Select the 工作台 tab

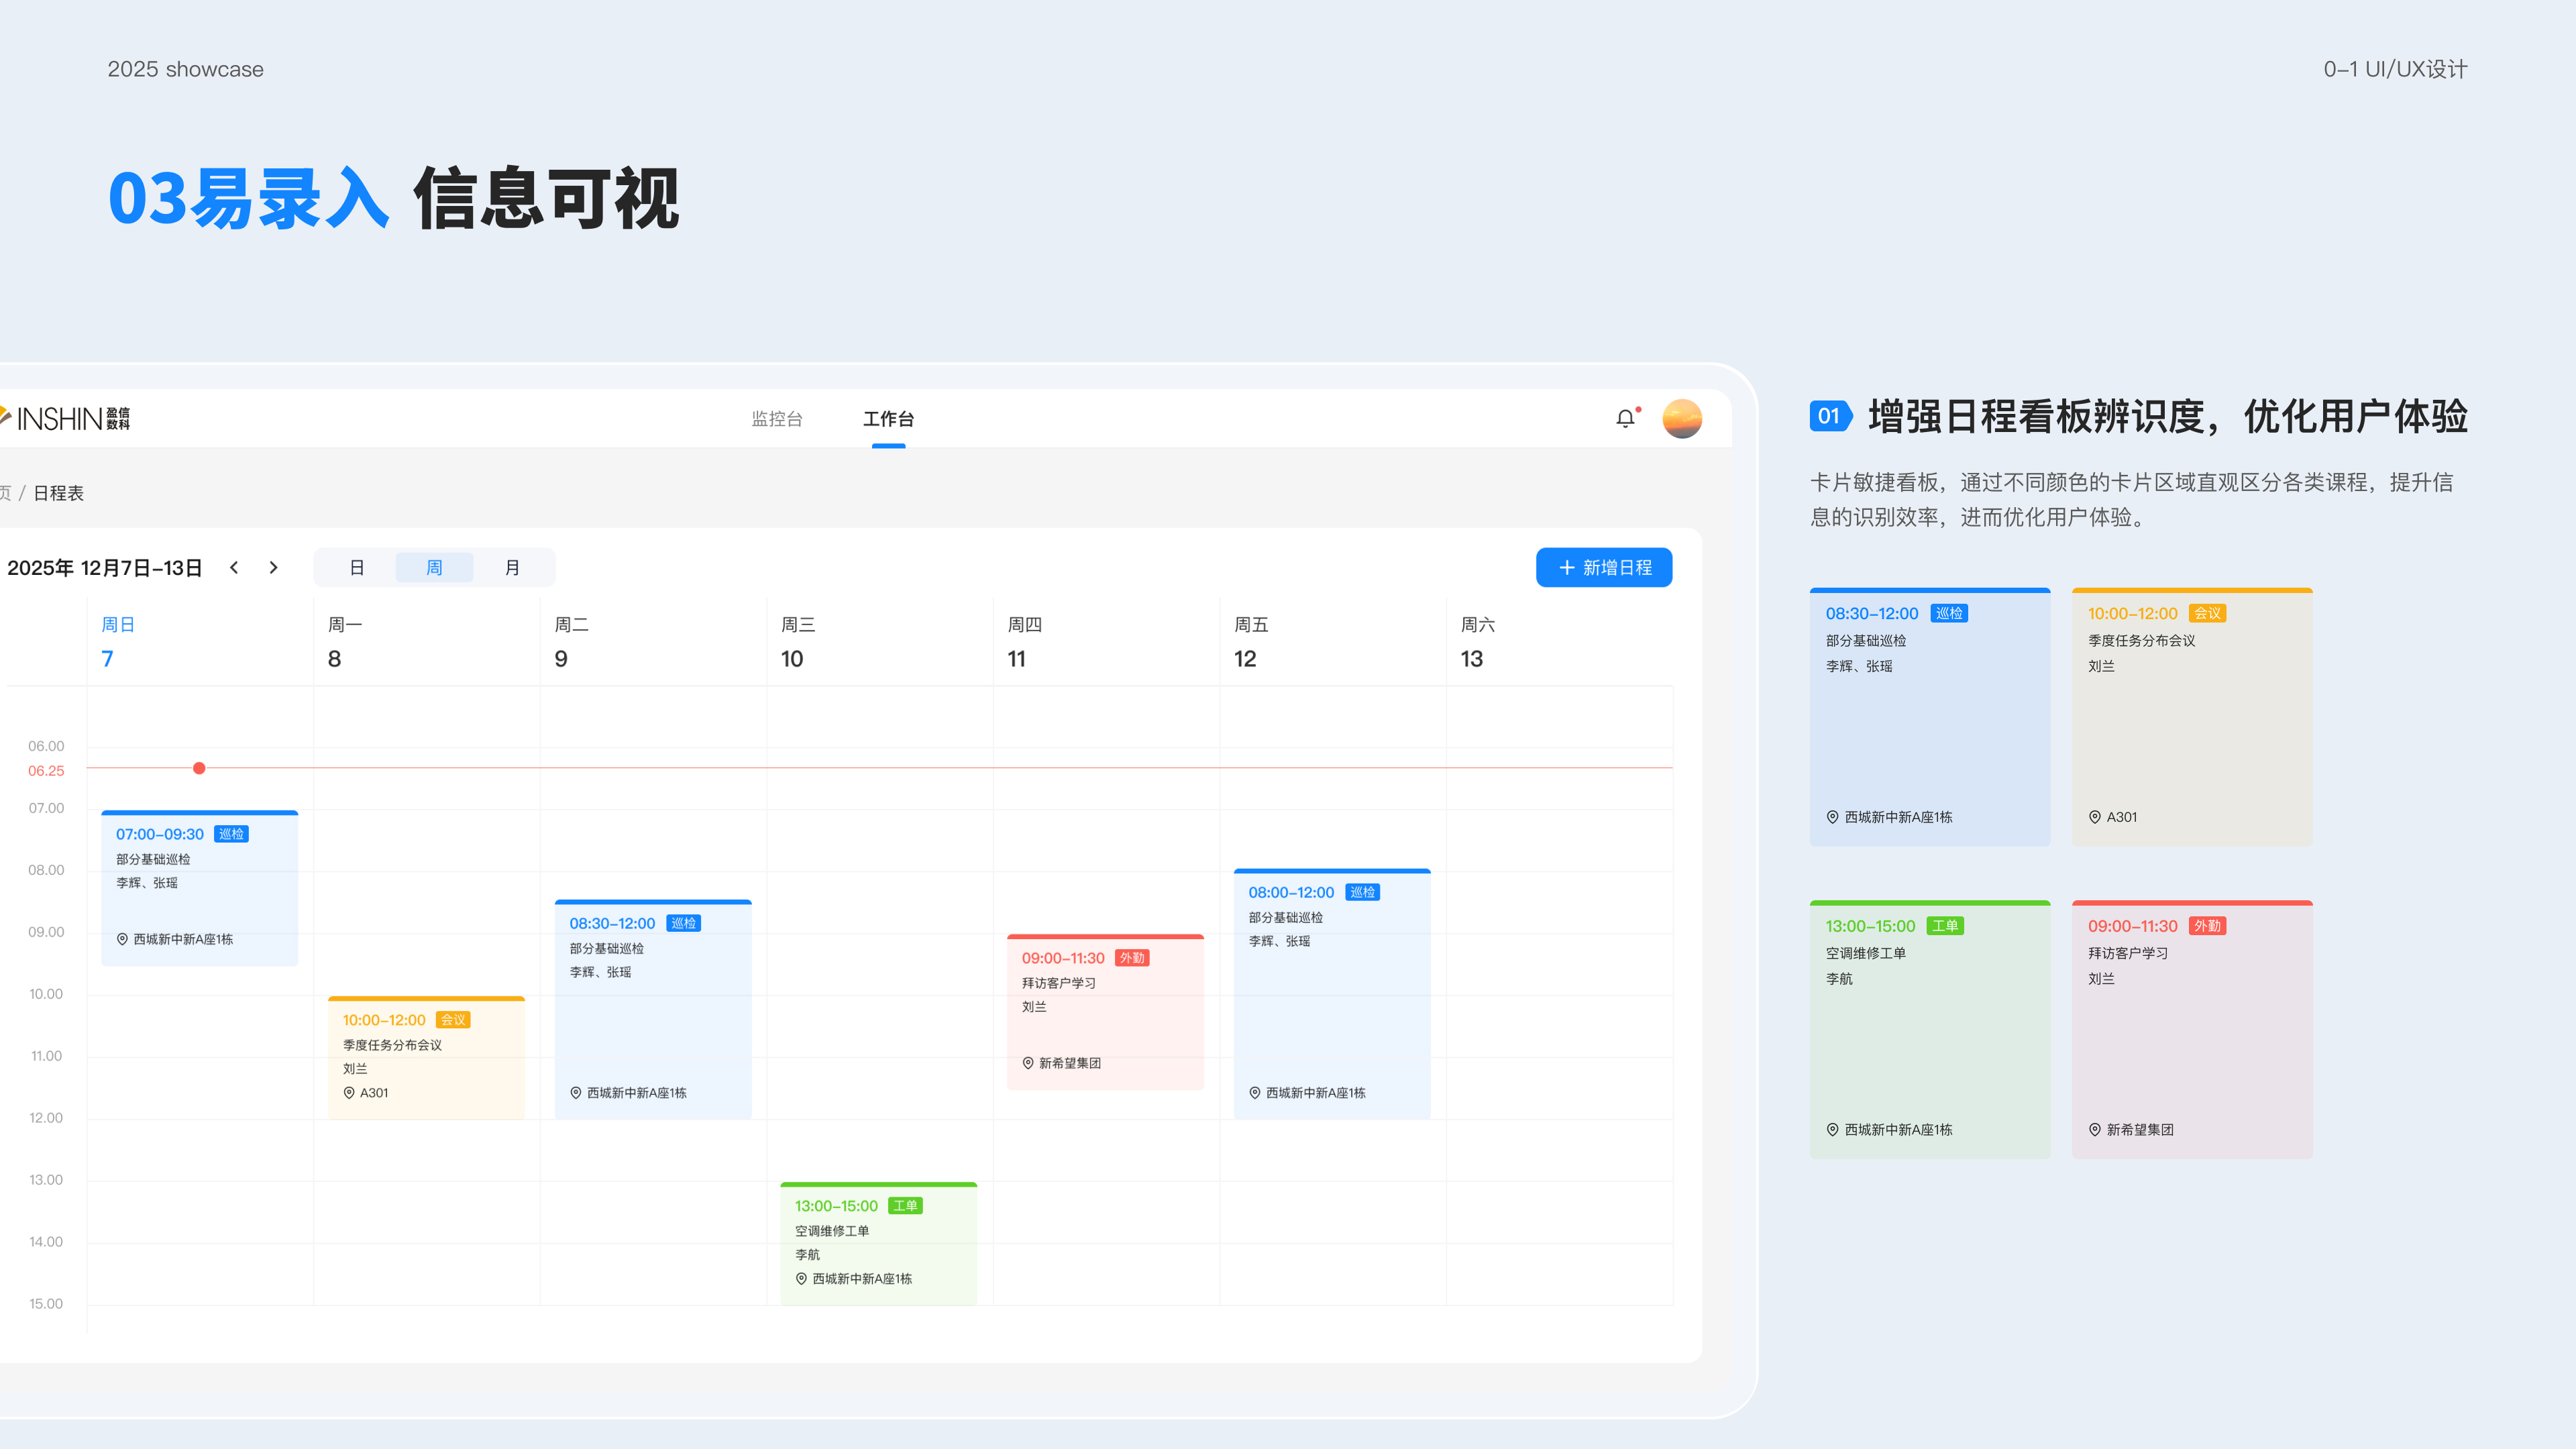(888, 419)
